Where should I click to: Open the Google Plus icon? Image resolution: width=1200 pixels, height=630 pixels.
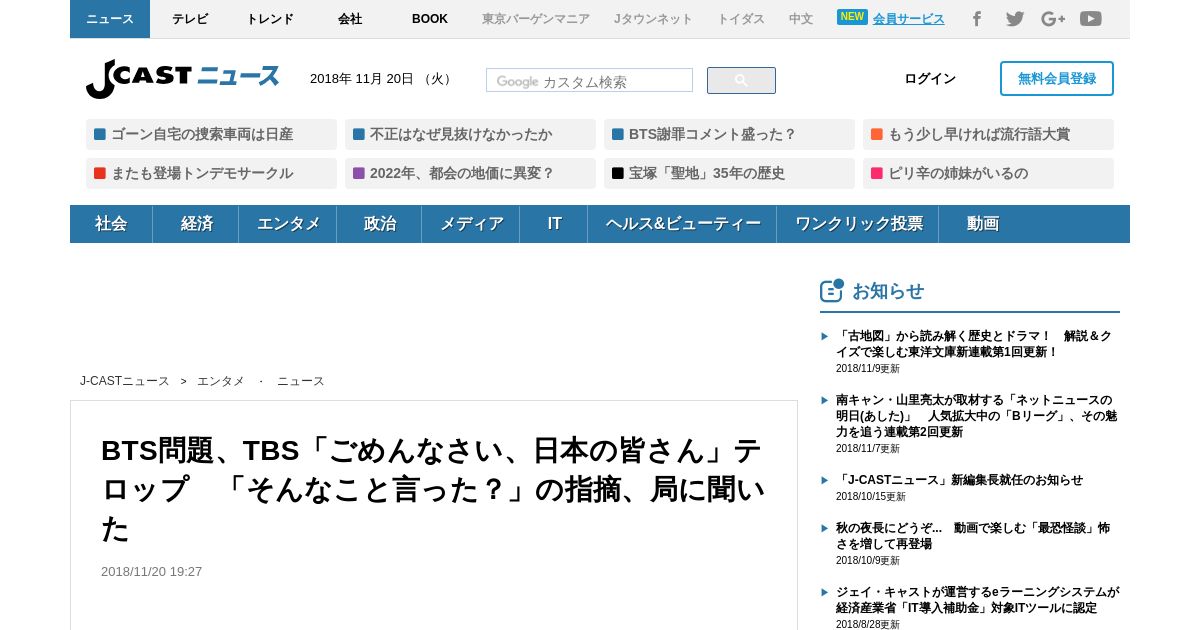pos(1053,18)
